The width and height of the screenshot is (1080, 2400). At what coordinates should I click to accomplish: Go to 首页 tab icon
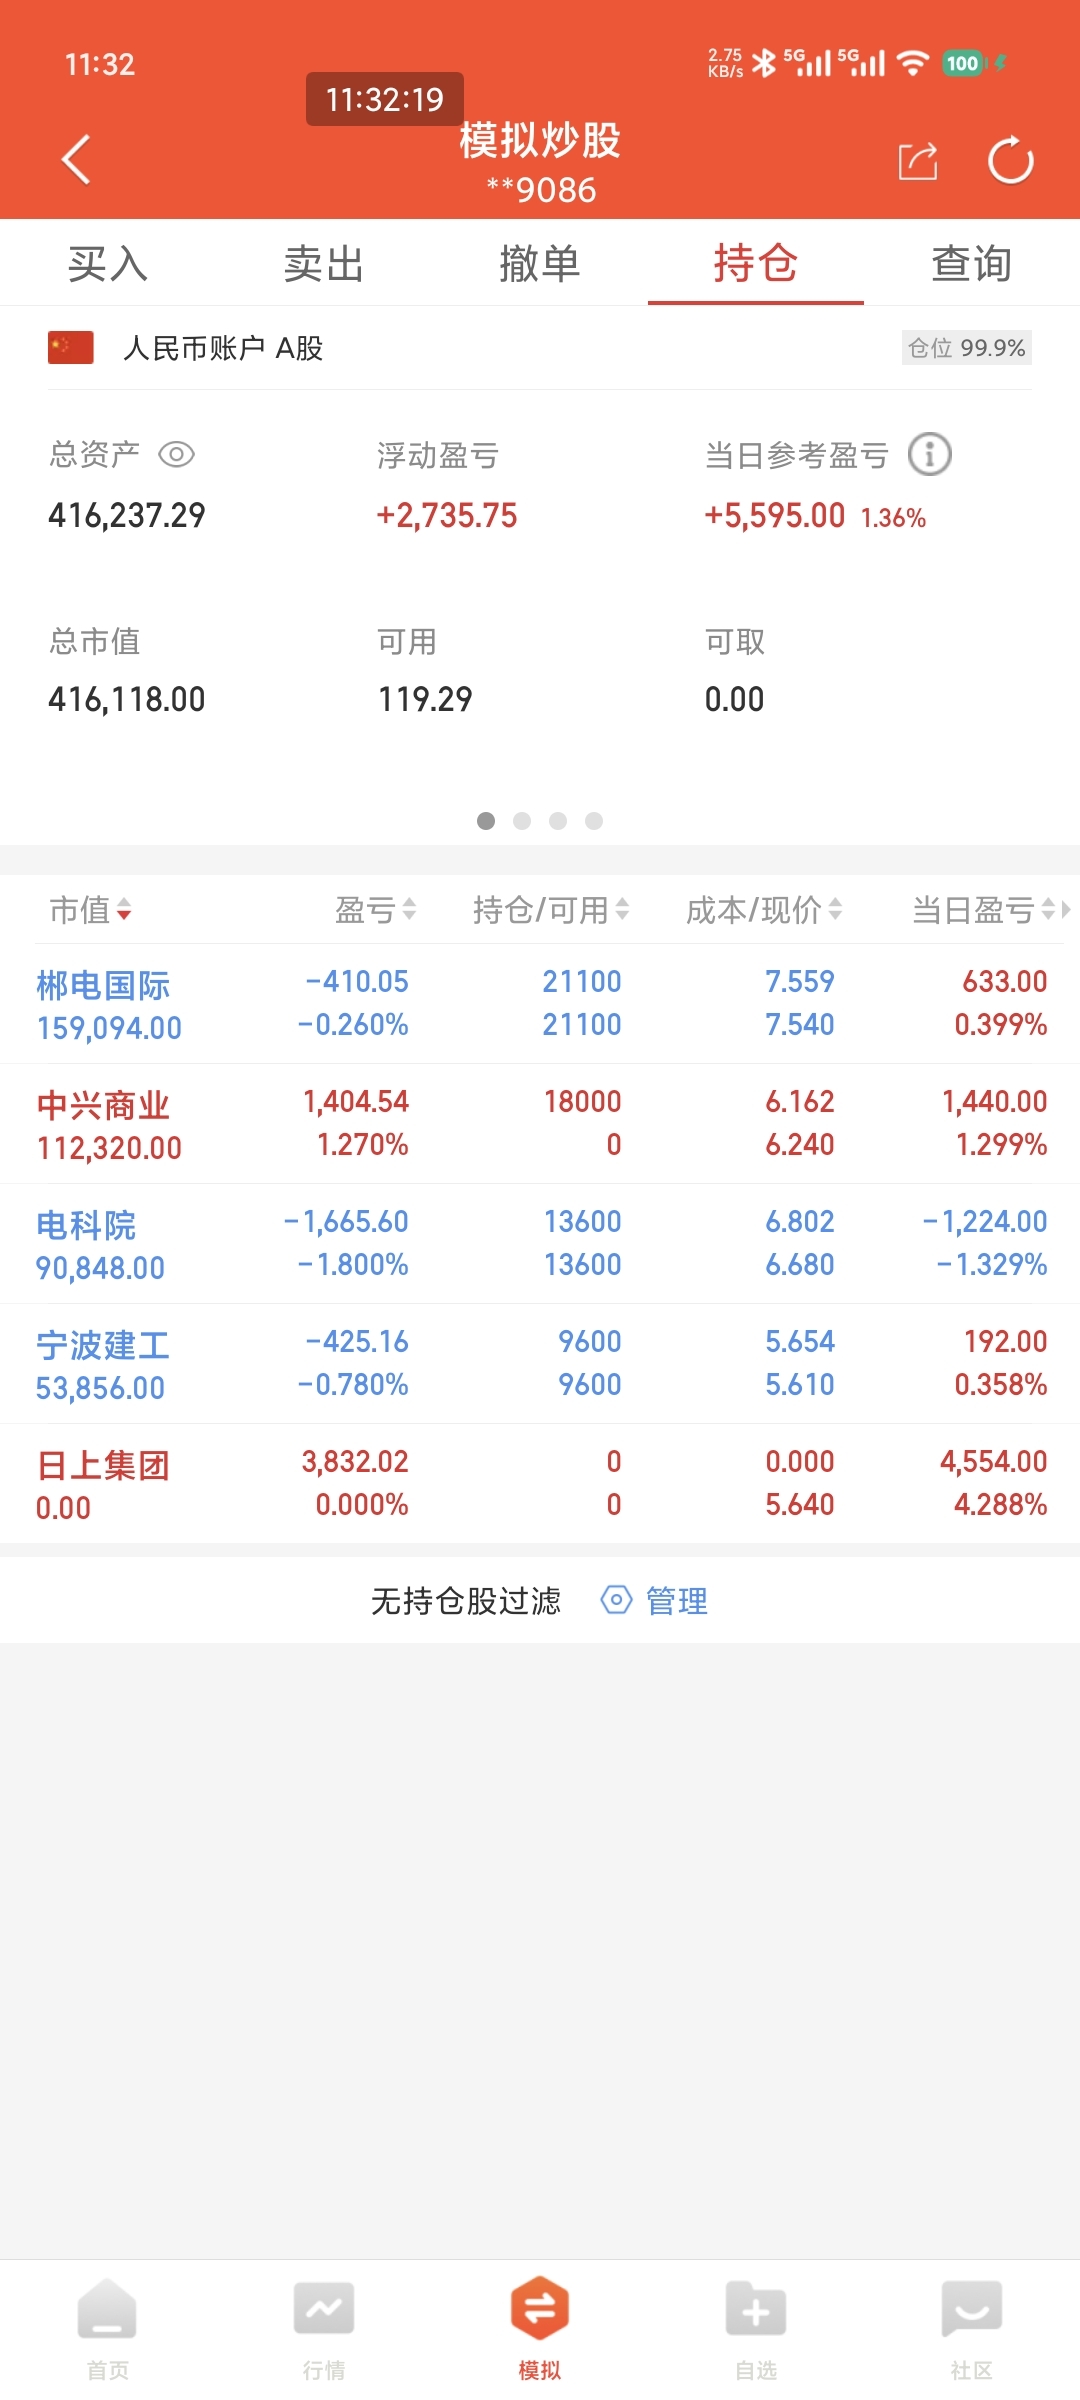point(107,2310)
